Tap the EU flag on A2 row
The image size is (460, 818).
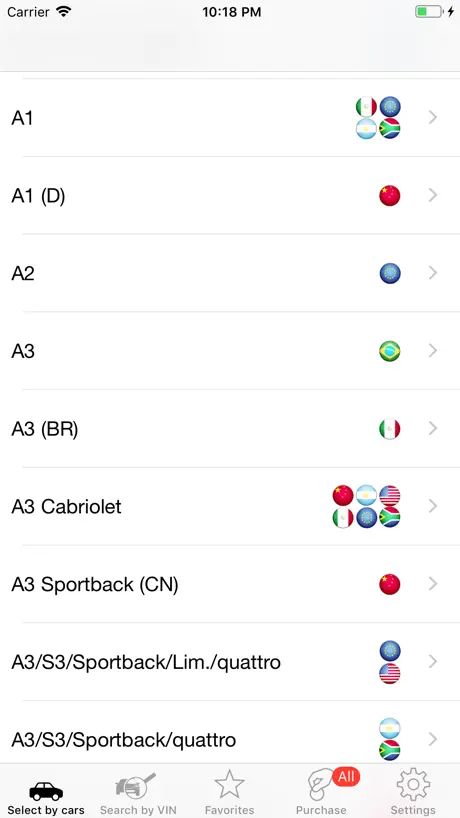[390, 273]
